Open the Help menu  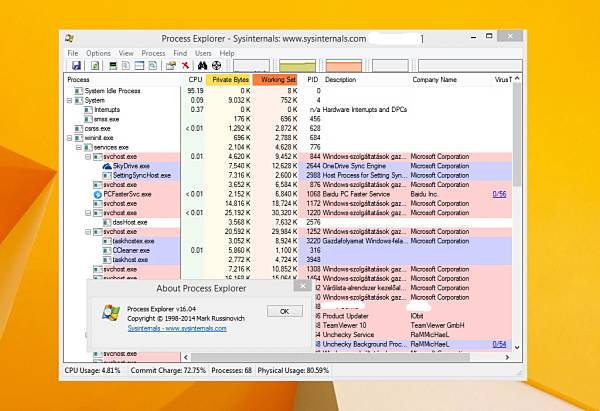coord(227,53)
